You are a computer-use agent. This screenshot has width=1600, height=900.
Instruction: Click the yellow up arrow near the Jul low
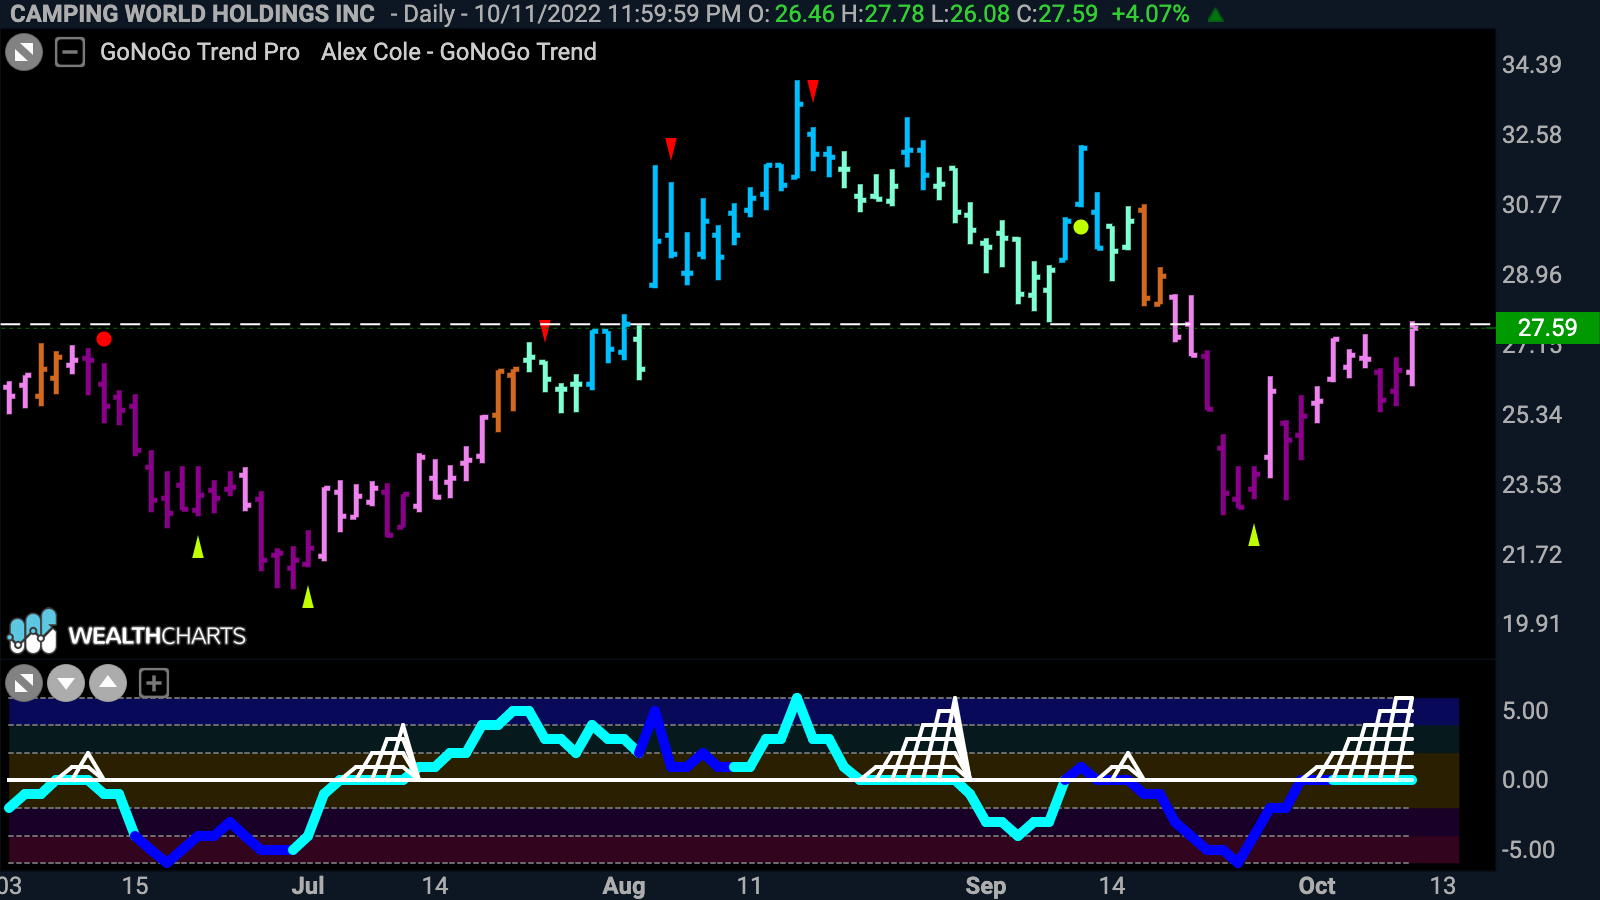(x=308, y=597)
